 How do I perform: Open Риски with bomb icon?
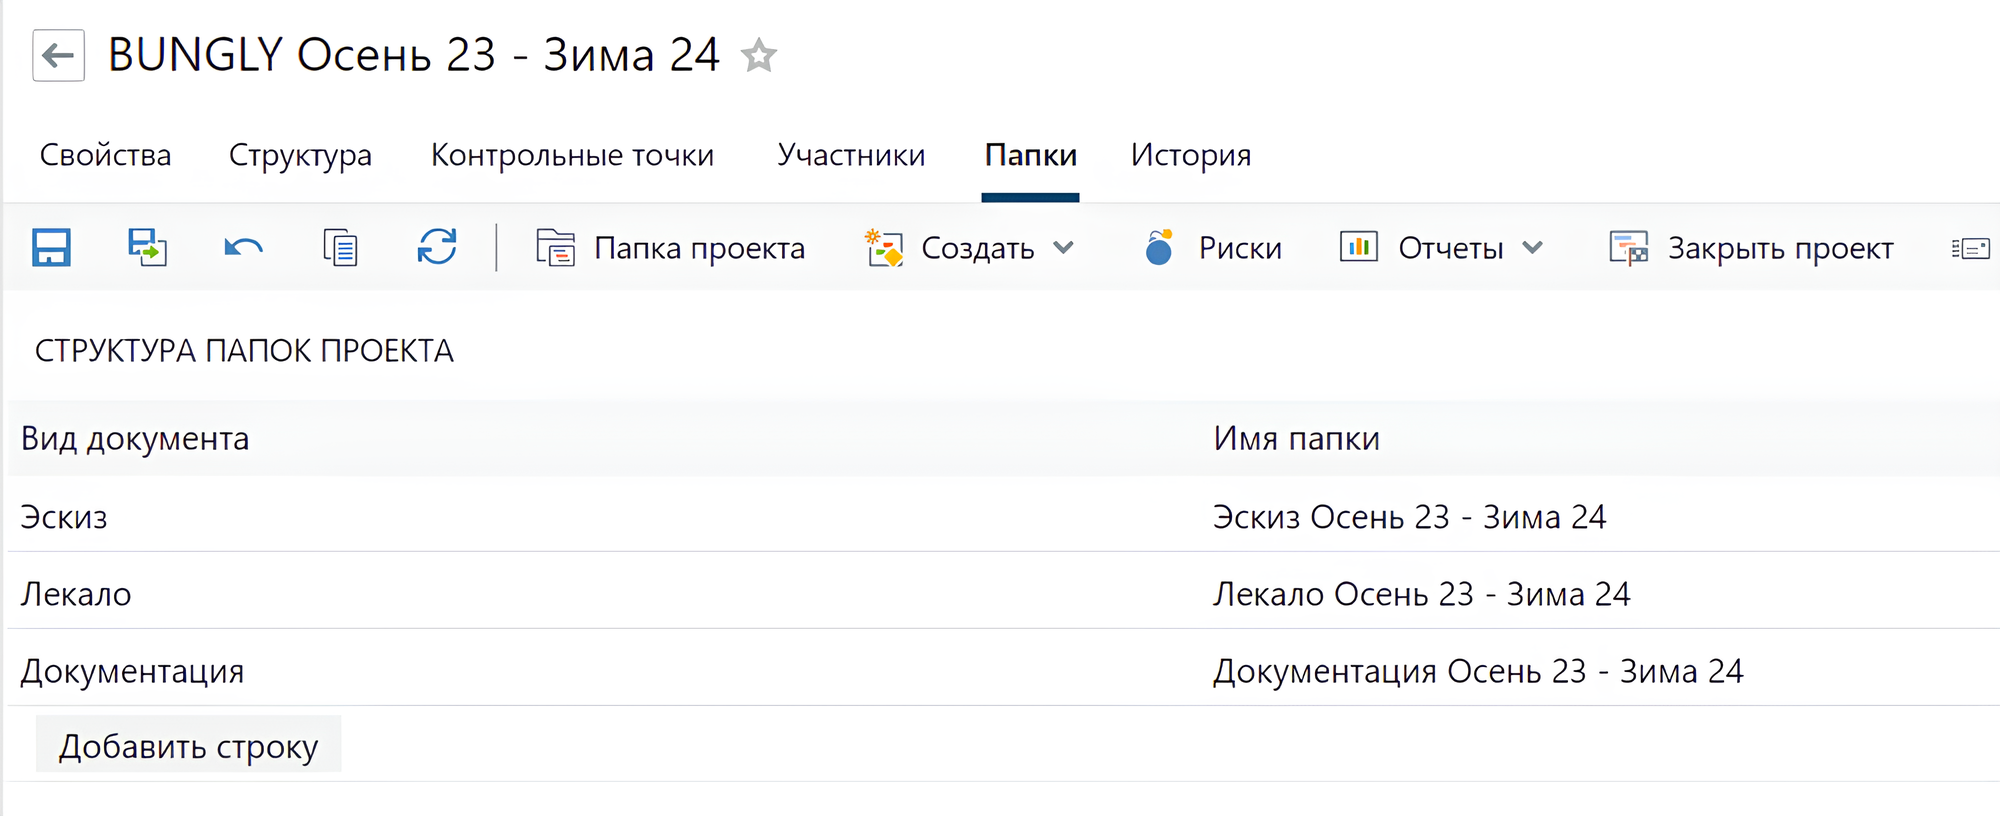[x=1213, y=248]
